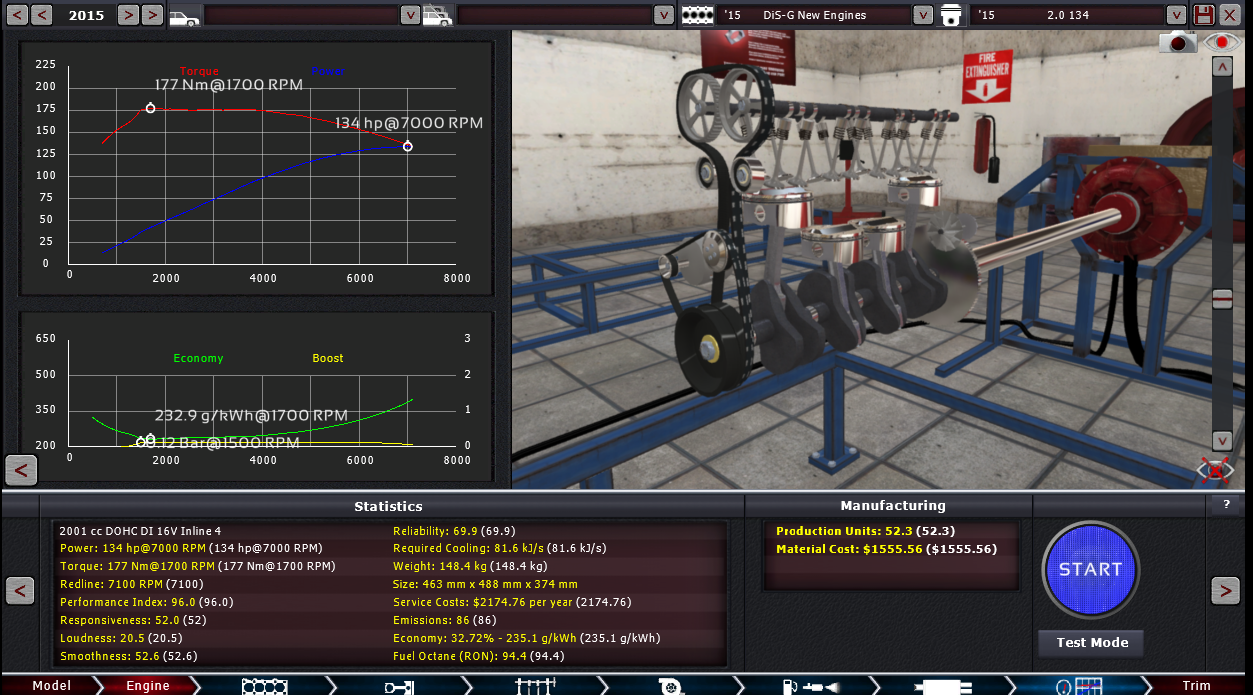This screenshot has width=1253, height=695.
Task: Go to previous statistics page arrow
Action: click(x=20, y=591)
